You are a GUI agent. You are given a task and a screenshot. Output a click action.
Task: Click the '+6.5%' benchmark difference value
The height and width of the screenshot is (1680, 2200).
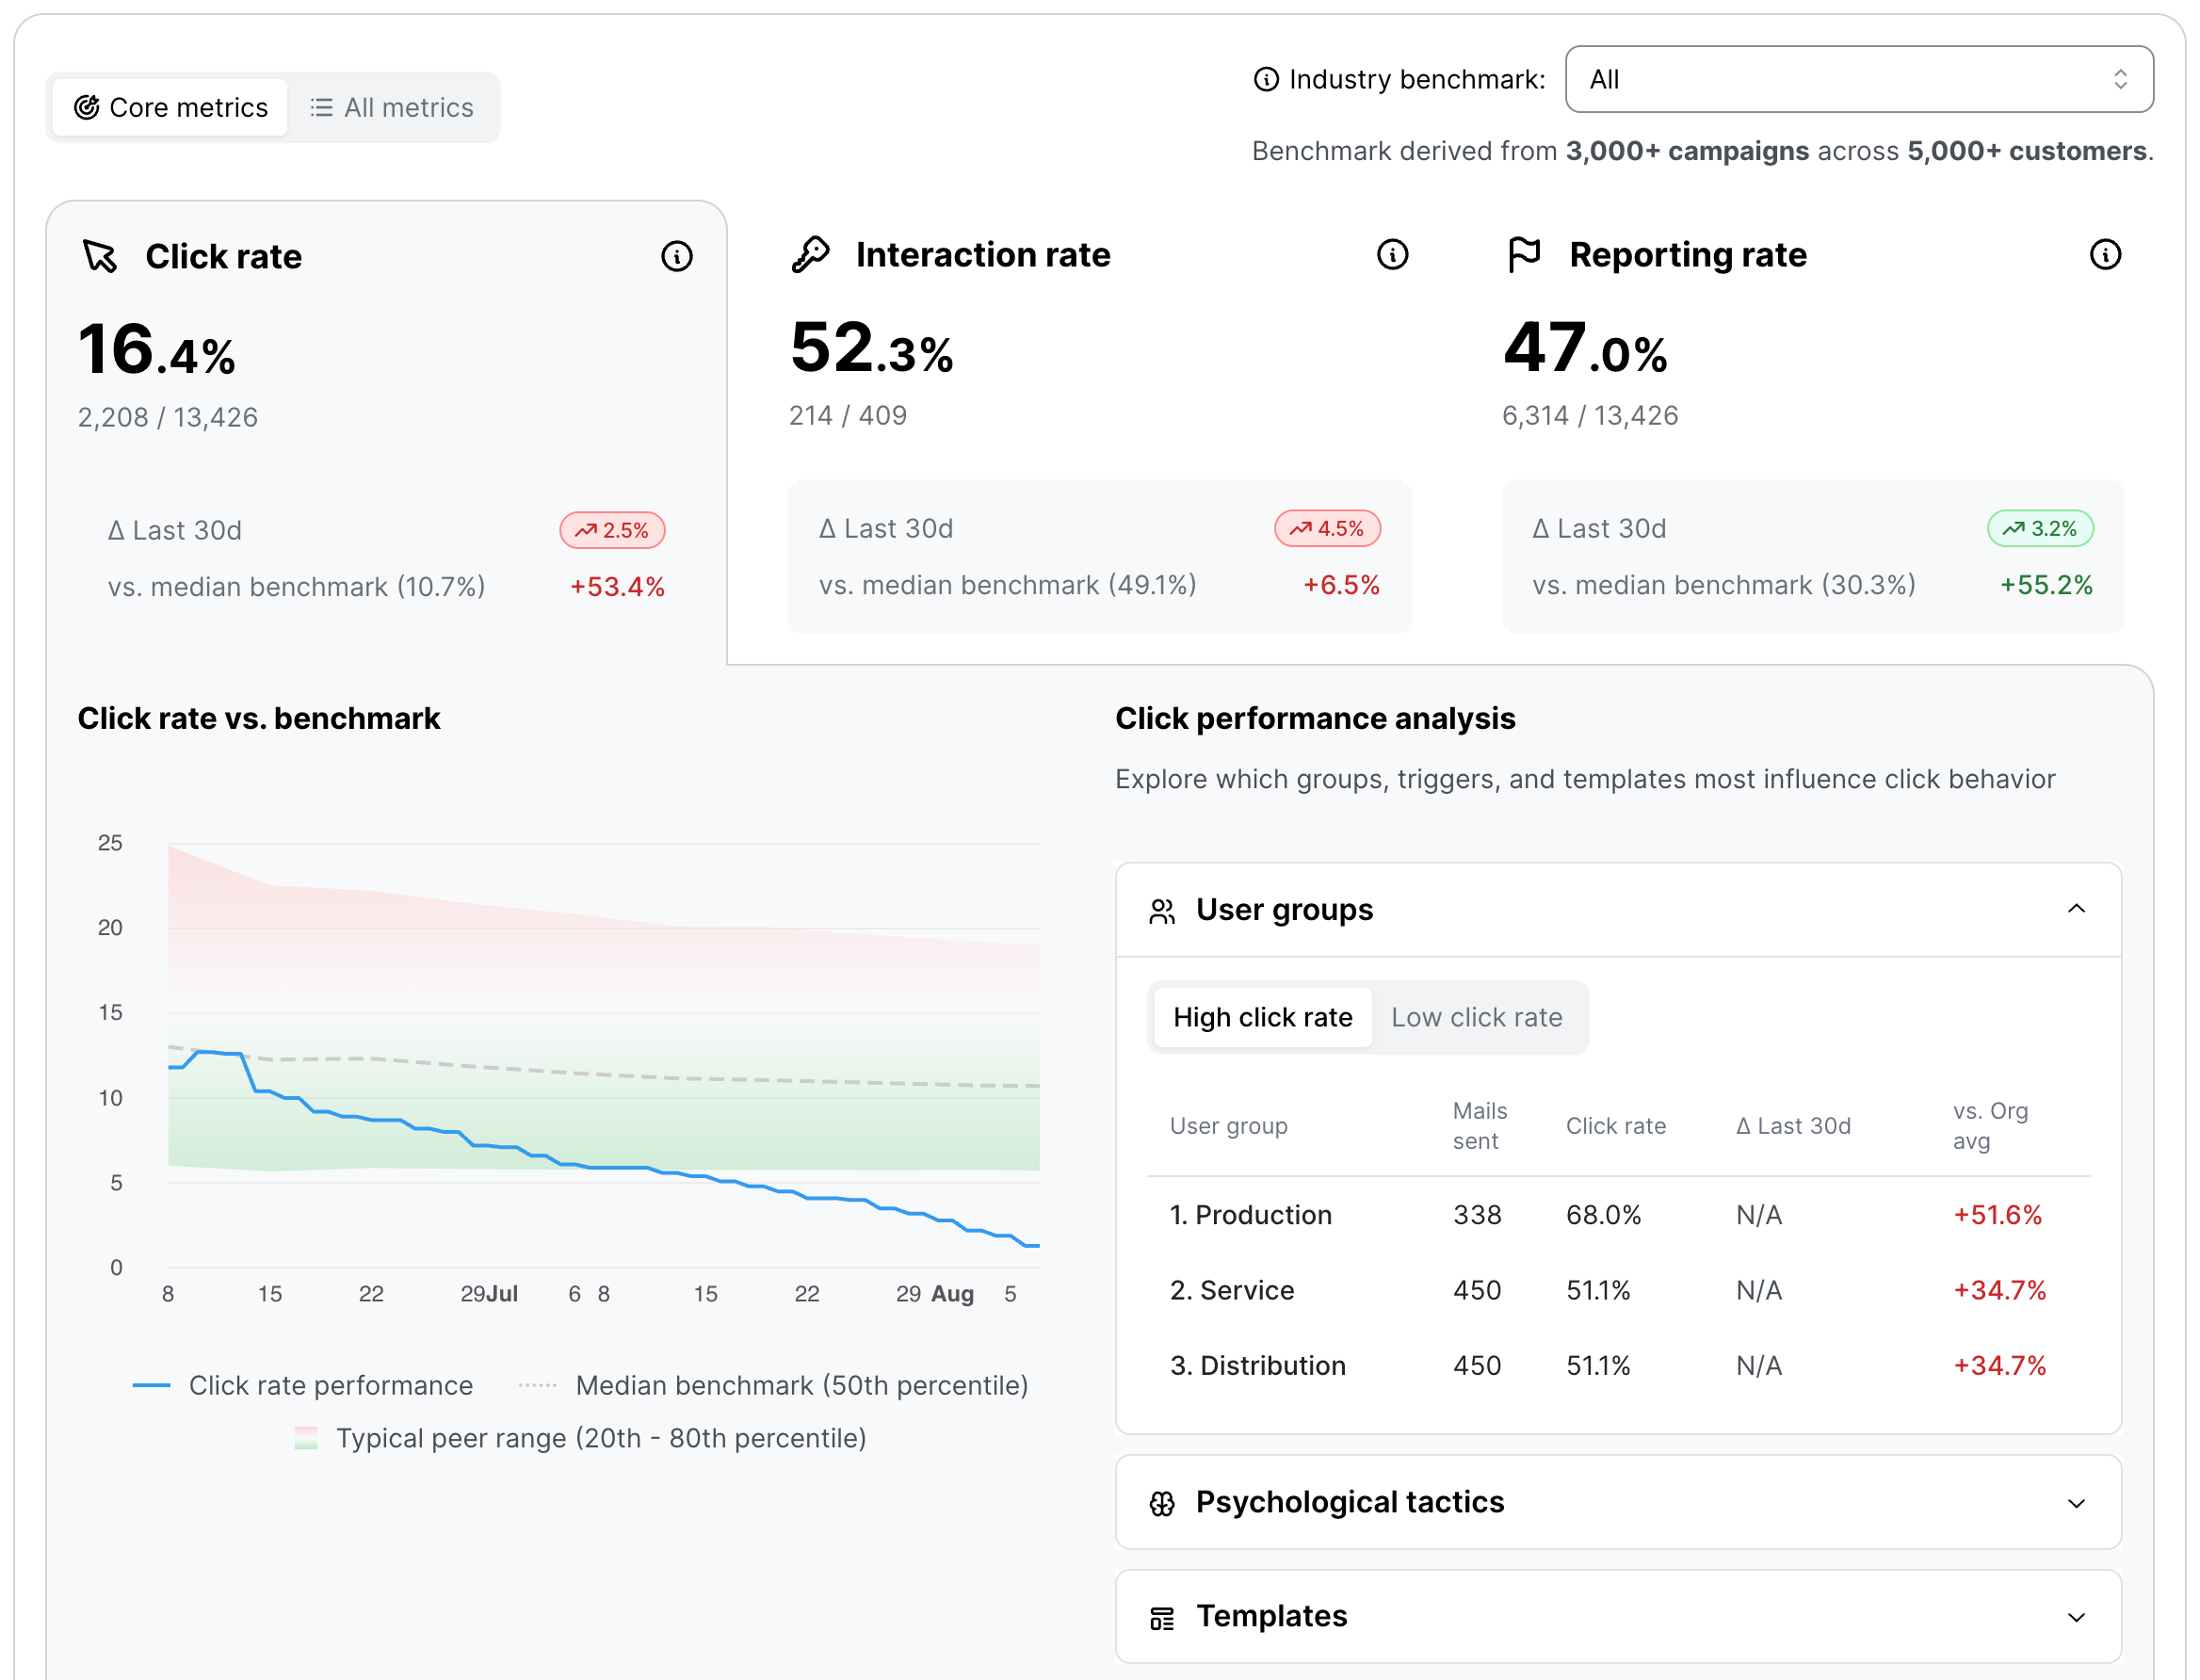pyautogui.click(x=1341, y=585)
